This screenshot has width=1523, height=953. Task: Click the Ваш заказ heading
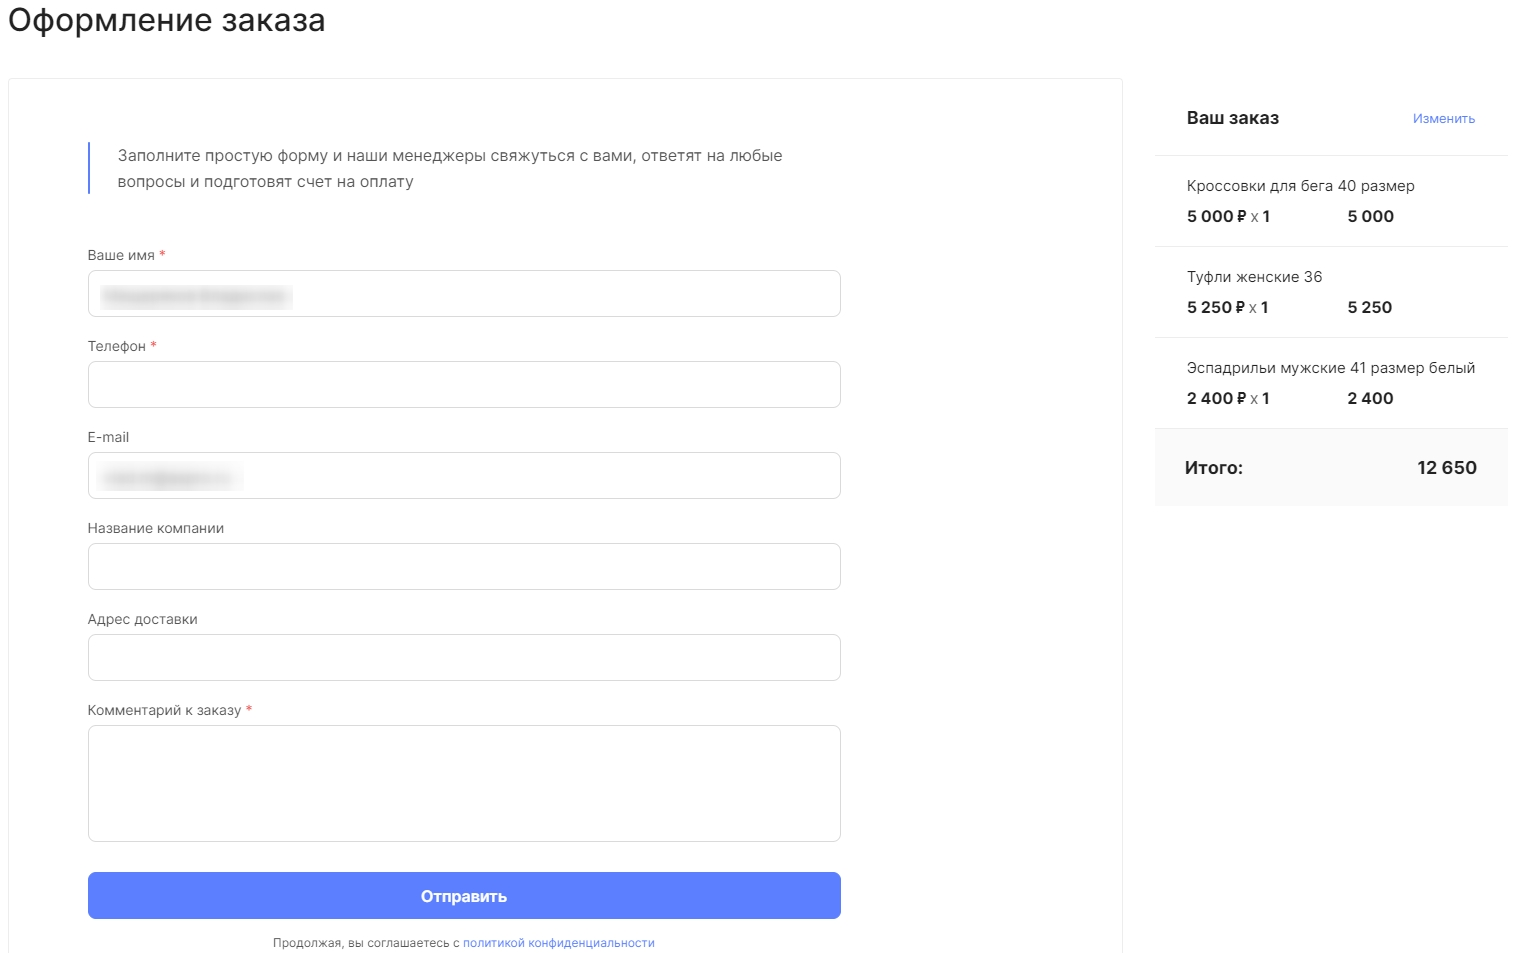click(x=1233, y=118)
